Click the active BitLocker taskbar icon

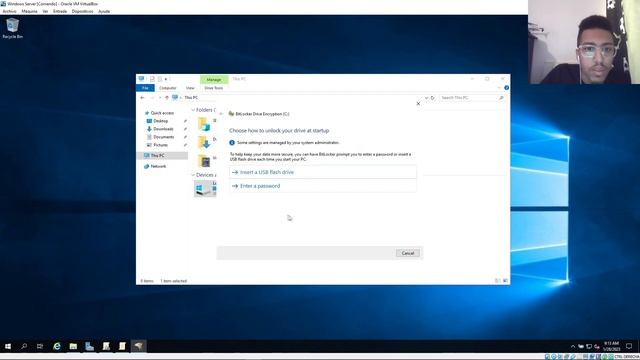(x=138, y=346)
